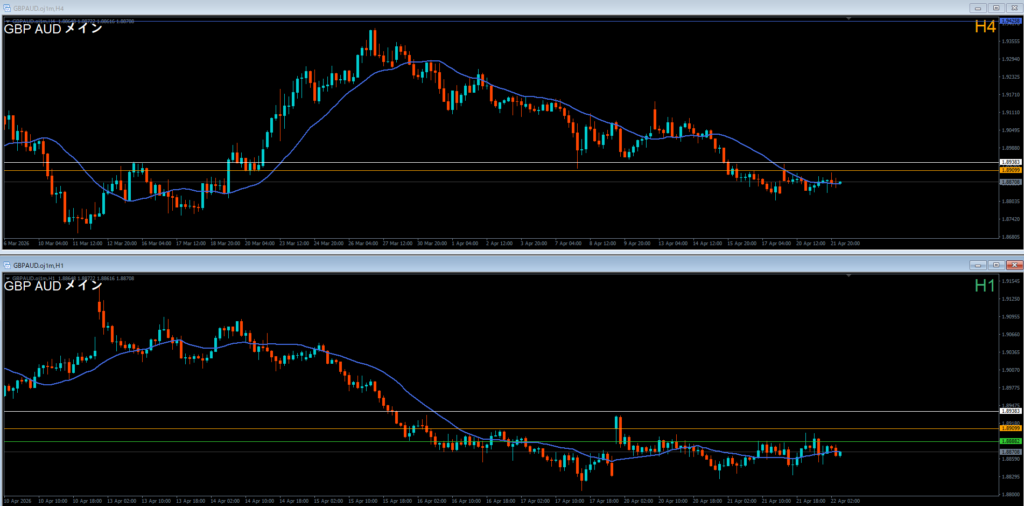The image size is (1024, 506).
Task: Click the orange 1.89099 price tag on H1 chart
Action: tap(1010, 428)
